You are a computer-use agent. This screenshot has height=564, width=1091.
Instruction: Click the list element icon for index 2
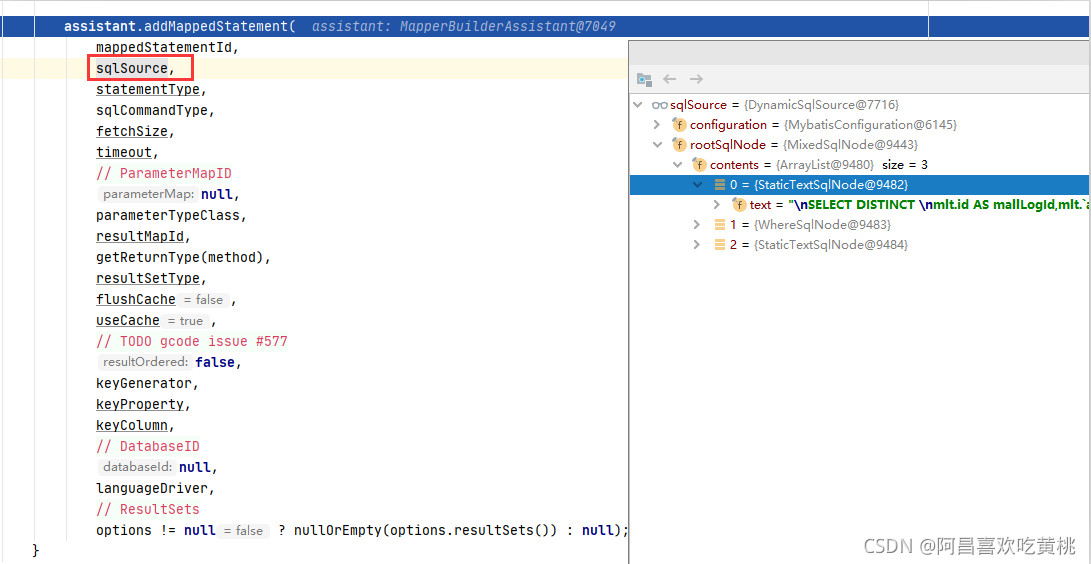tap(719, 245)
